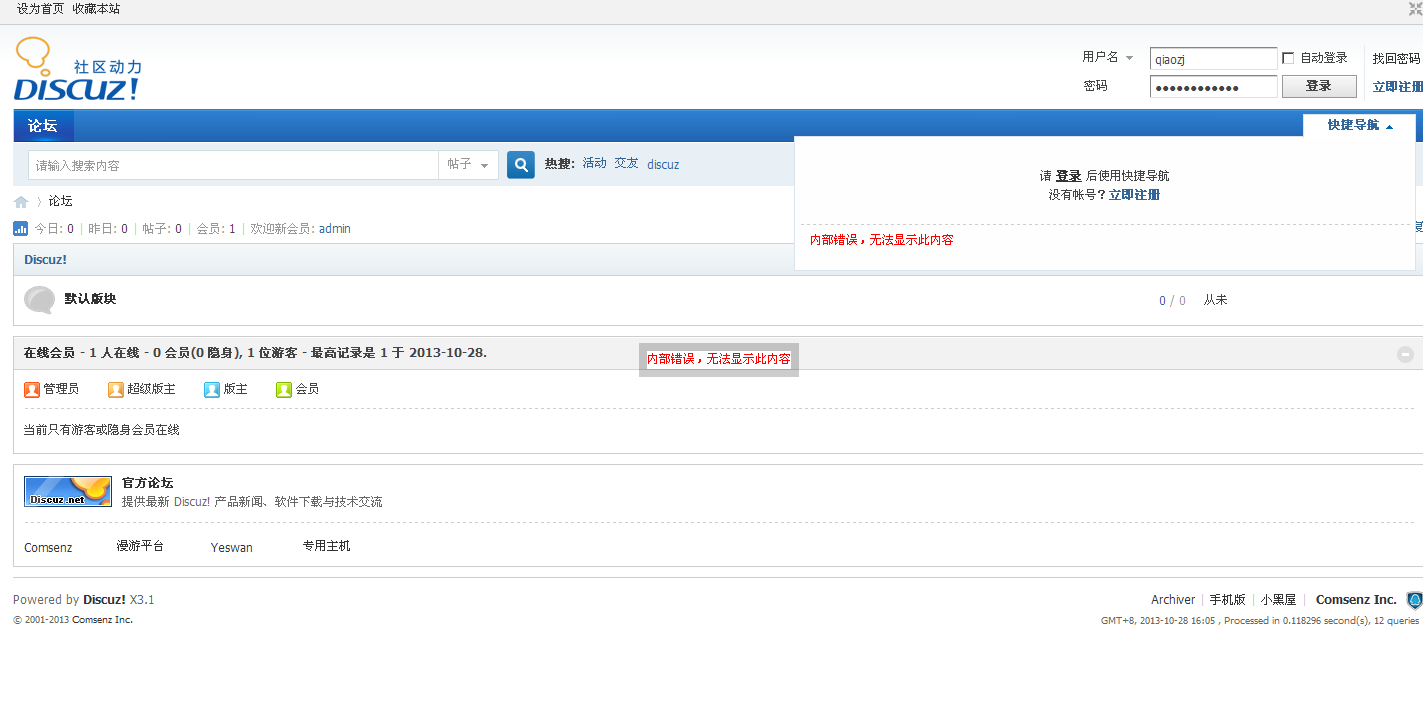Collapse the 在线会员 section with minus icon
Image resolution: width=1423 pixels, height=721 pixels.
pos(1405,354)
